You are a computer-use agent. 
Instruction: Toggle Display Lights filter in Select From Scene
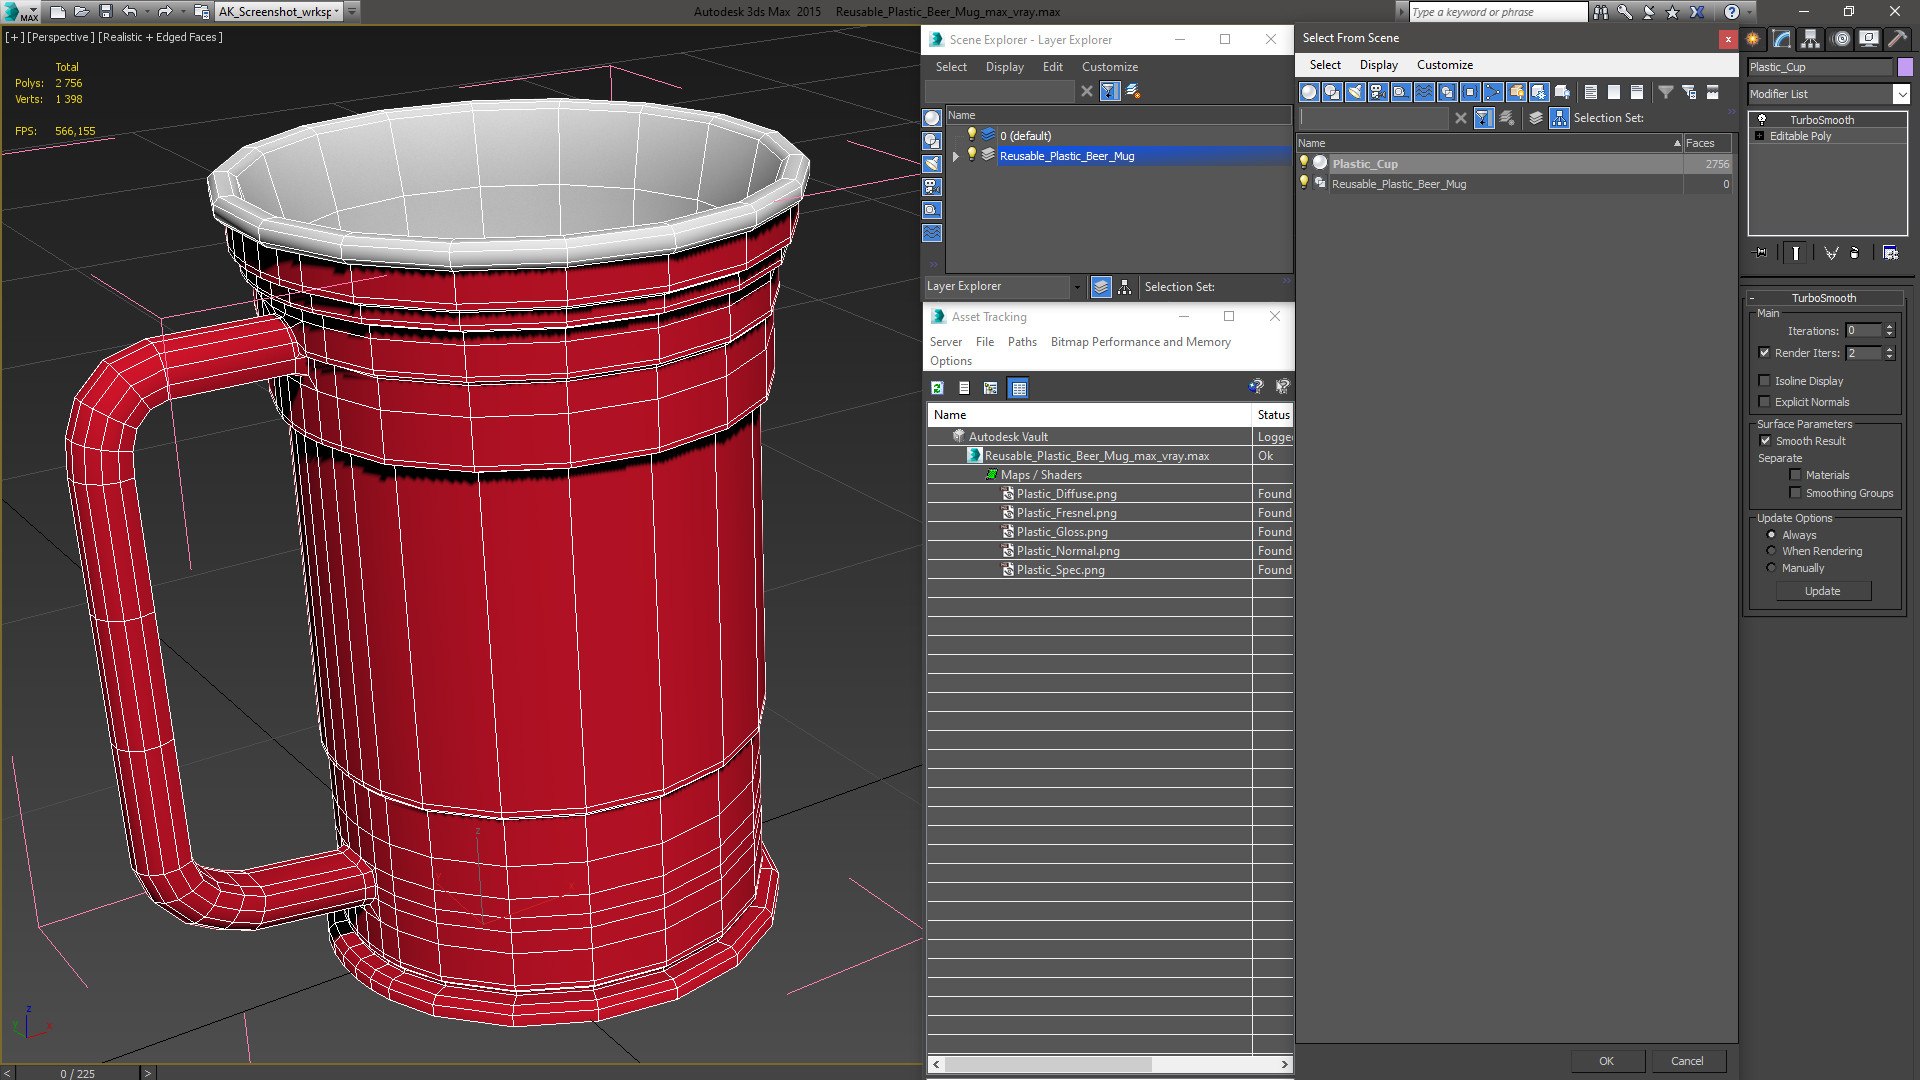pyautogui.click(x=1355, y=92)
